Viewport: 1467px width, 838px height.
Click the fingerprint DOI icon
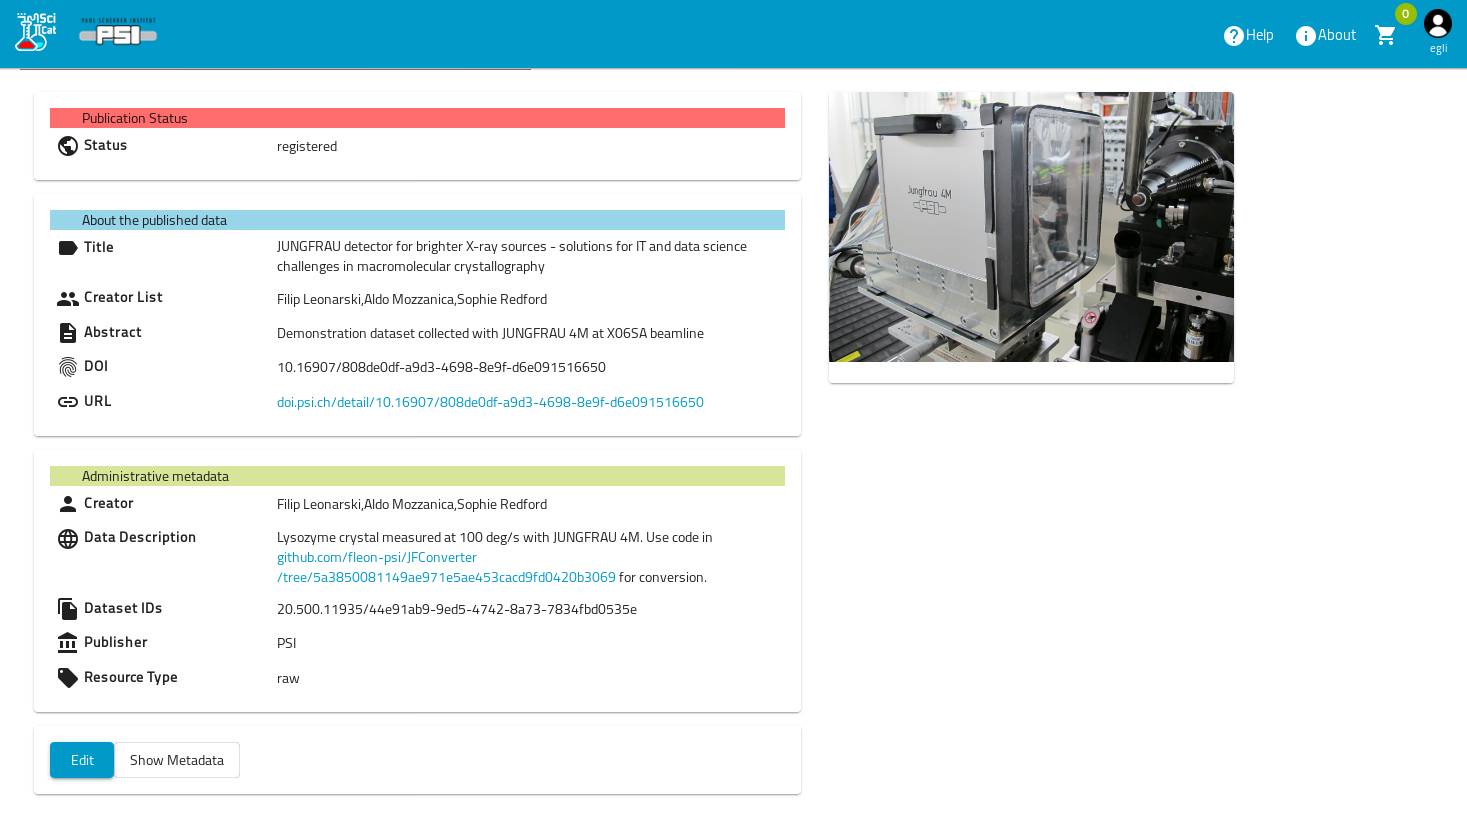[68, 367]
